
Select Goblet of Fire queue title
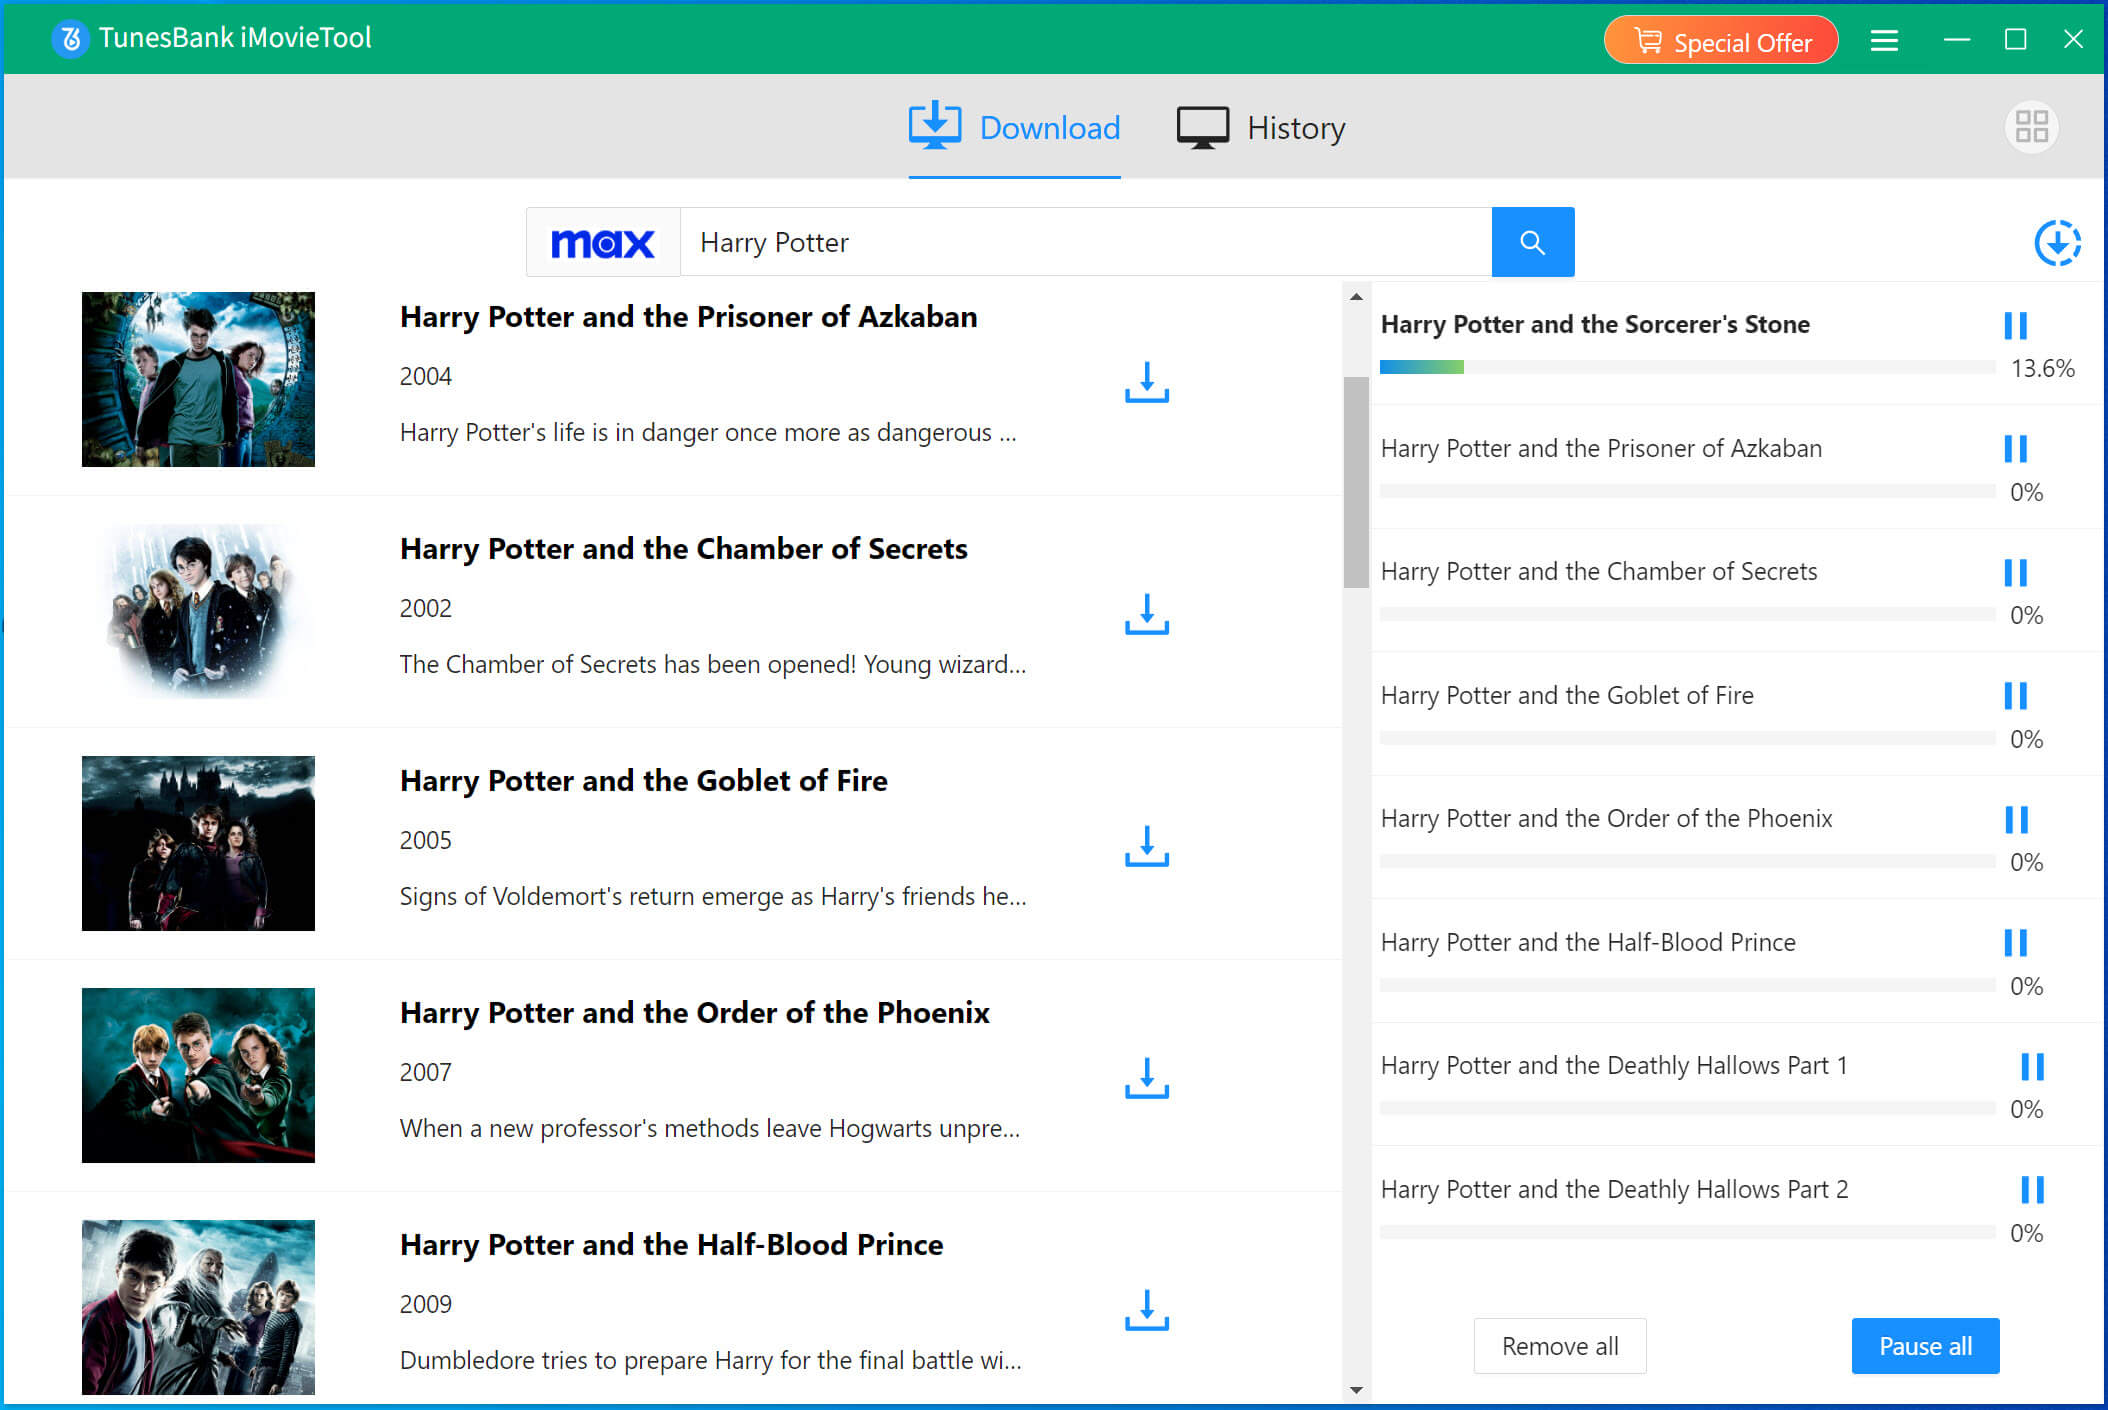pos(1567,695)
